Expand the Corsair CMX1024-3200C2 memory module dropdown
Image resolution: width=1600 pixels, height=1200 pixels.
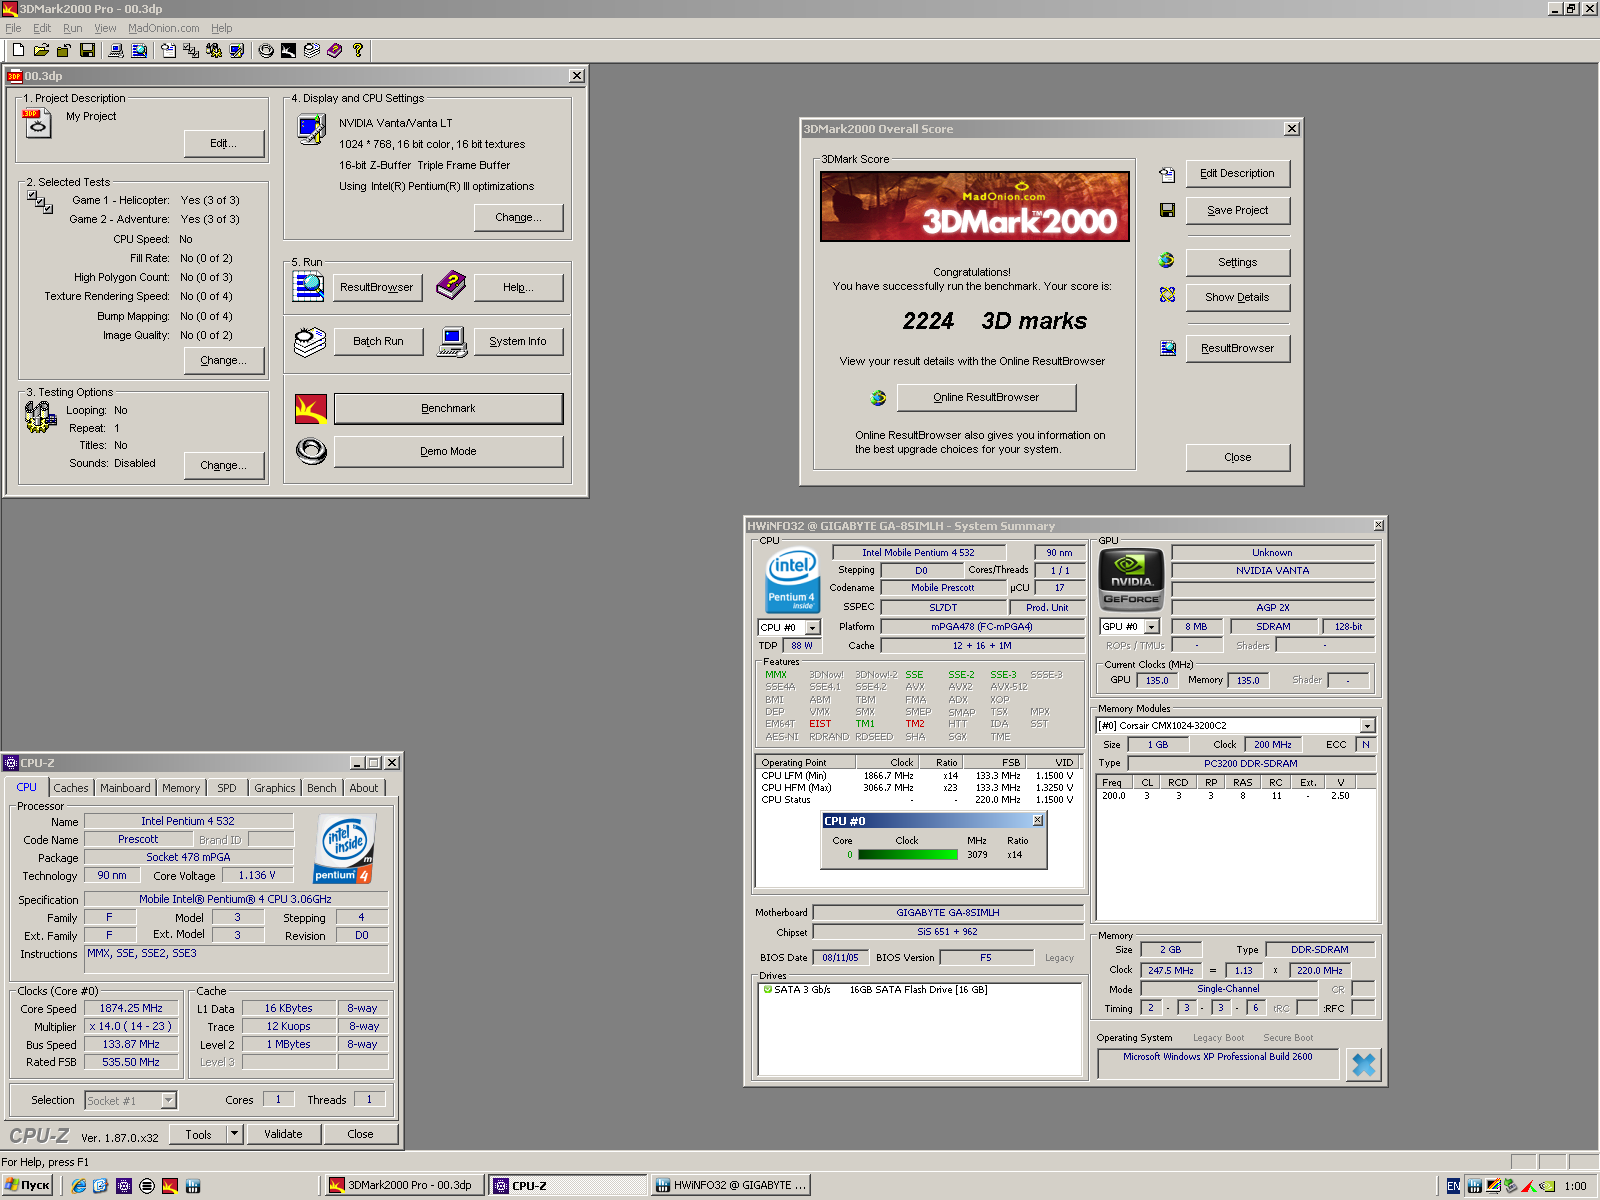pos(1367,726)
